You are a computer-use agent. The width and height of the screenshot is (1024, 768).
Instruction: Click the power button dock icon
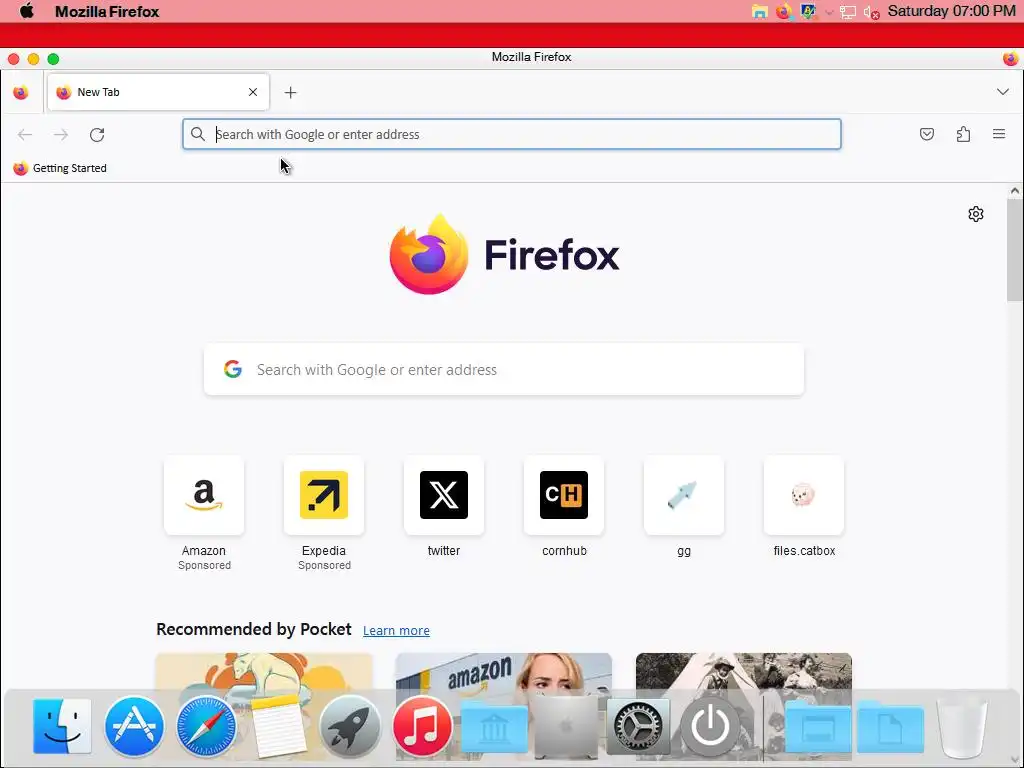pos(710,726)
